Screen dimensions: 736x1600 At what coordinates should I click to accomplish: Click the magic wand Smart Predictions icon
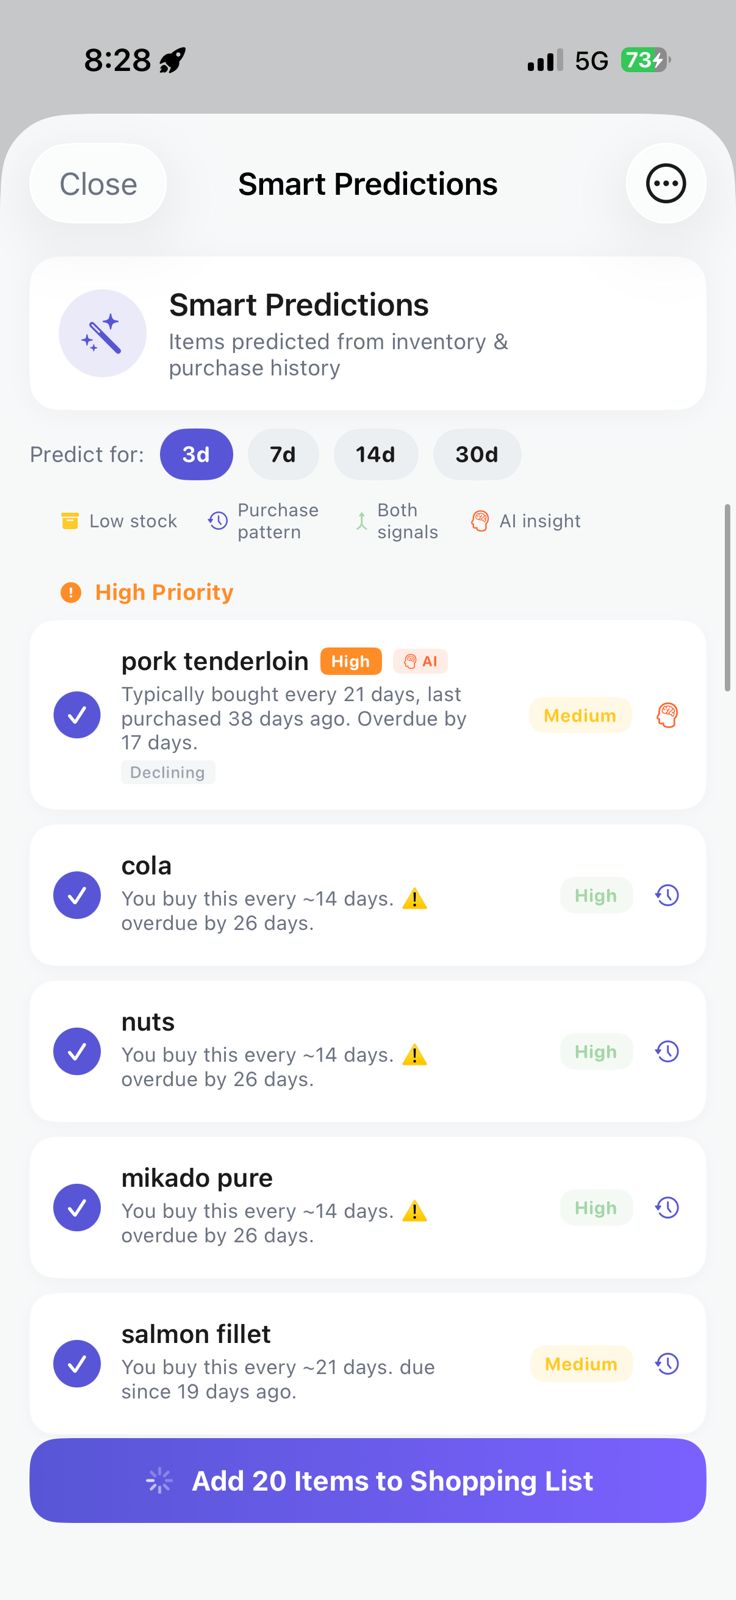tap(103, 333)
